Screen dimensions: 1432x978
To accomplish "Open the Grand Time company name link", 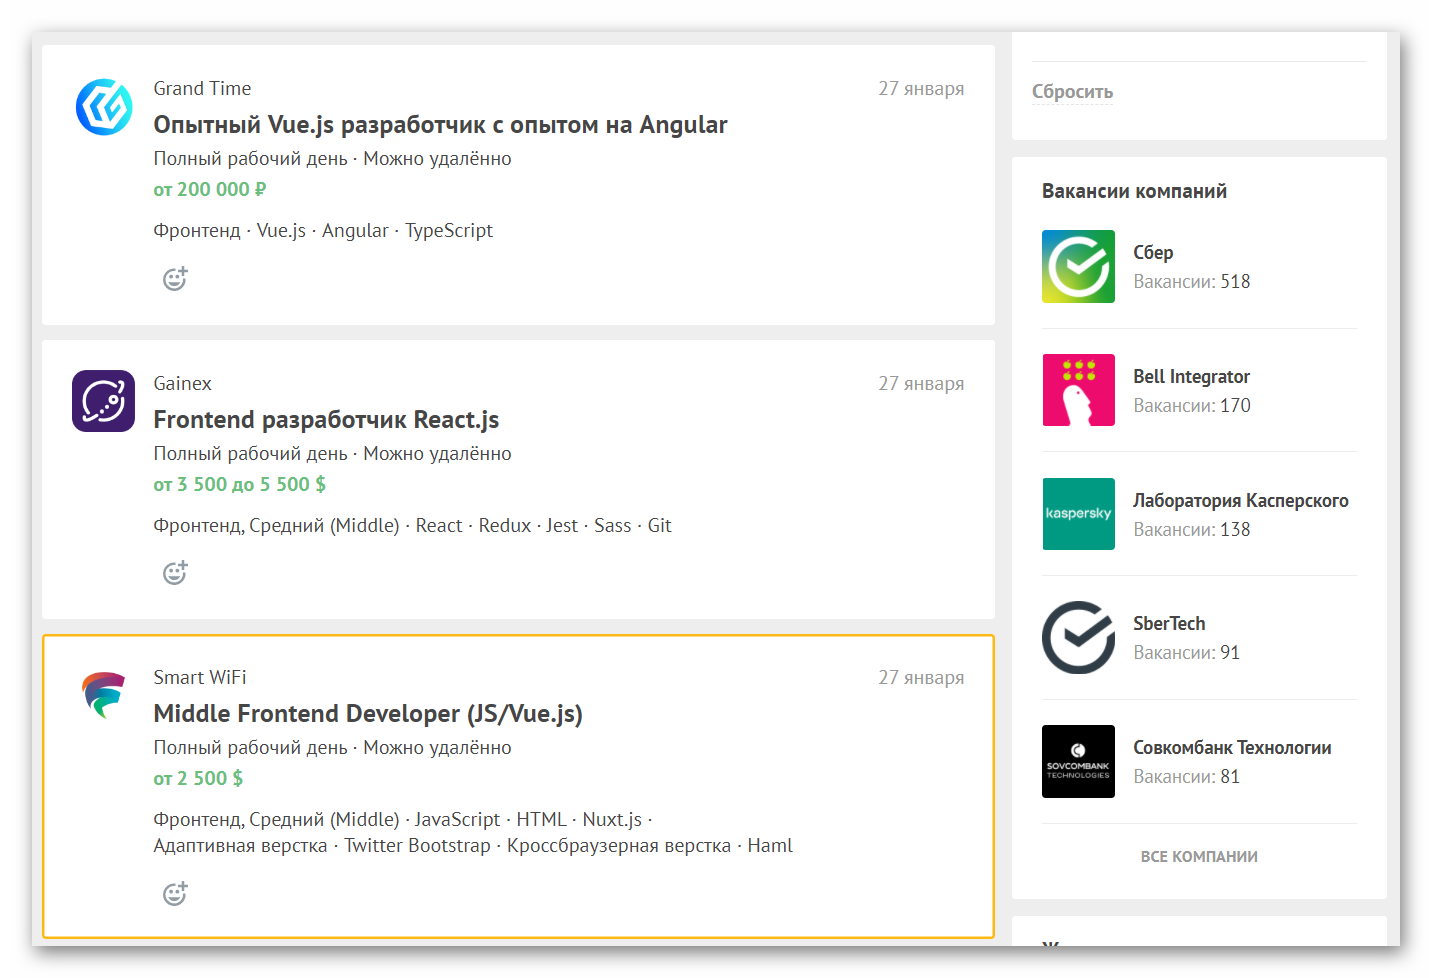I will [x=202, y=89].
